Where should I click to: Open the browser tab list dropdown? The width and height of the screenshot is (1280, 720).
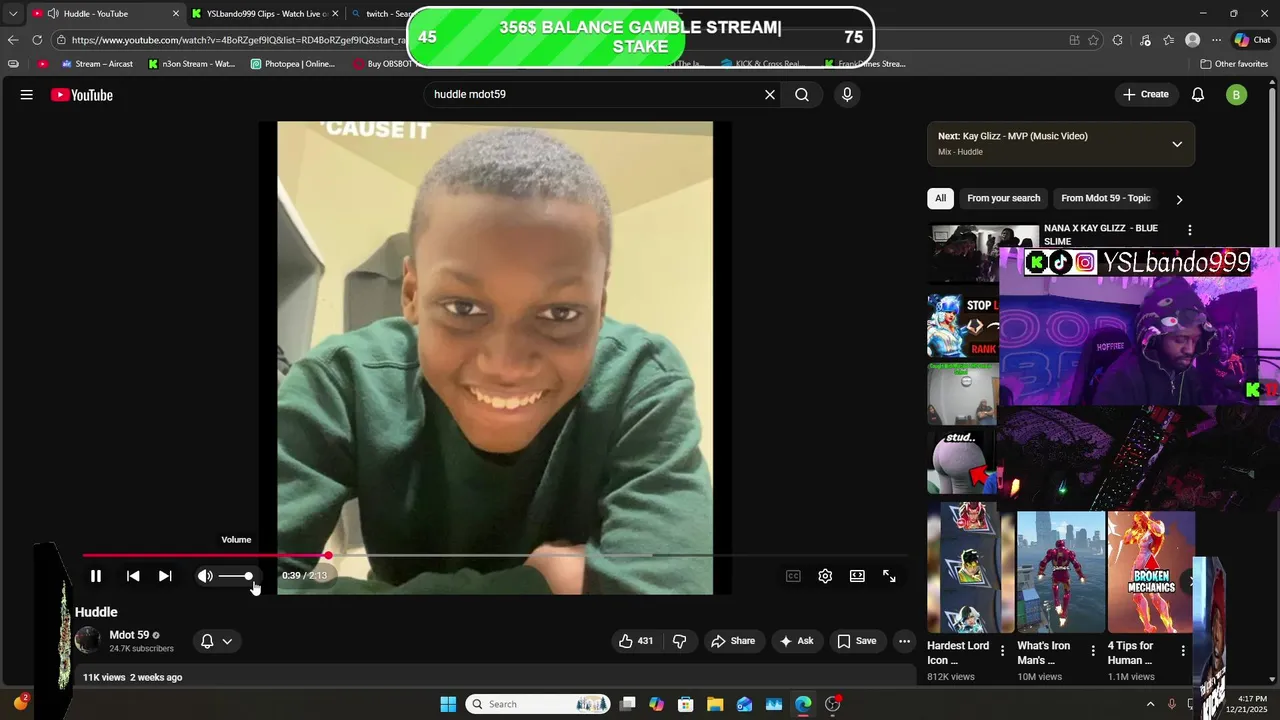click(12, 14)
